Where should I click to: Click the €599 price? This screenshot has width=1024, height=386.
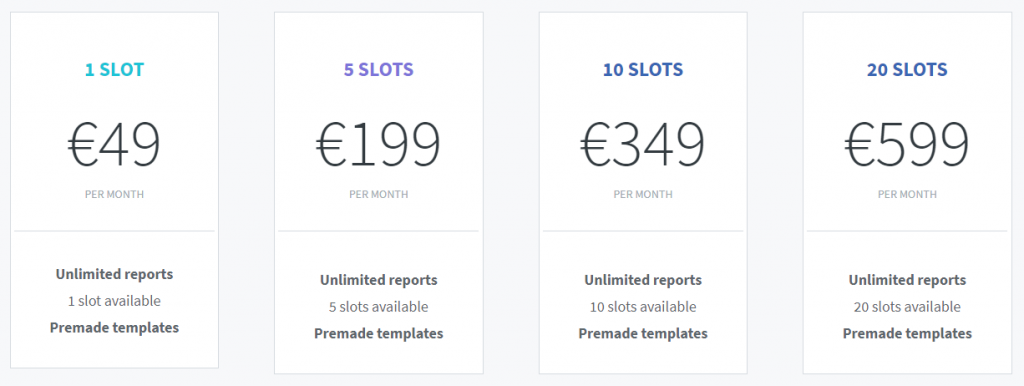pyautogui.click(x=907, y=145)
